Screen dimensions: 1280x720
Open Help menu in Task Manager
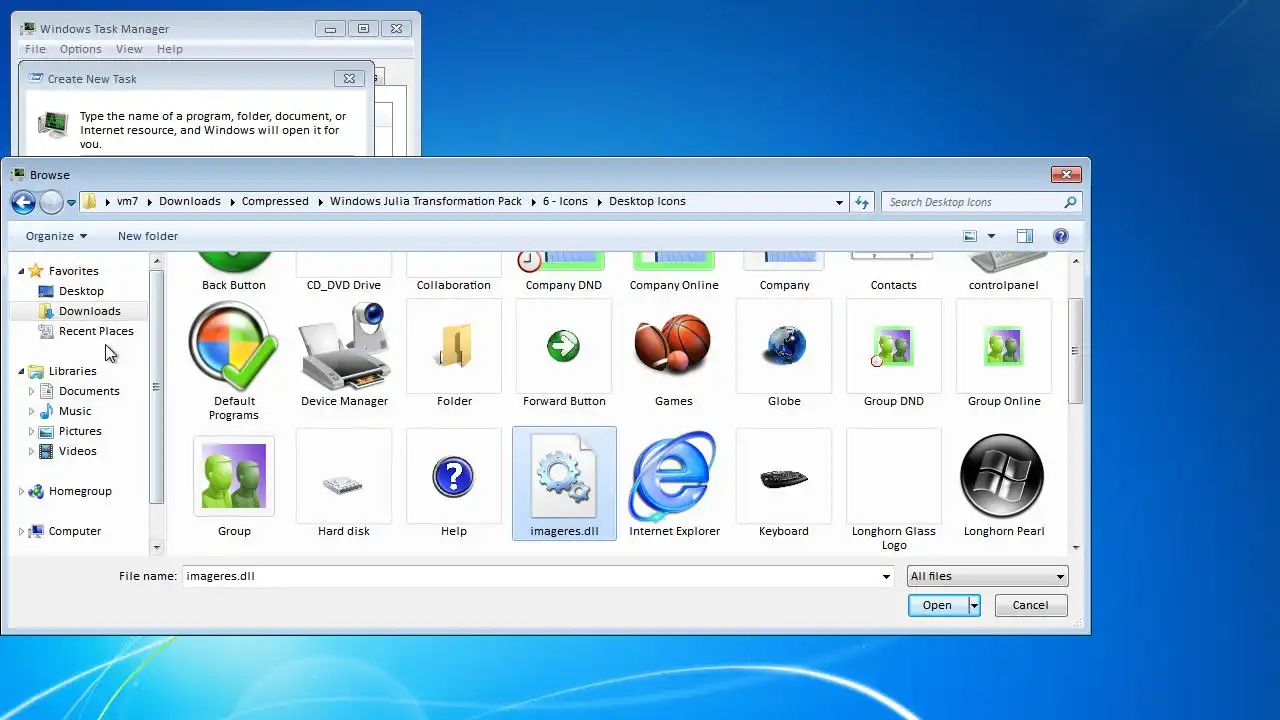click(x=170, y=49)
